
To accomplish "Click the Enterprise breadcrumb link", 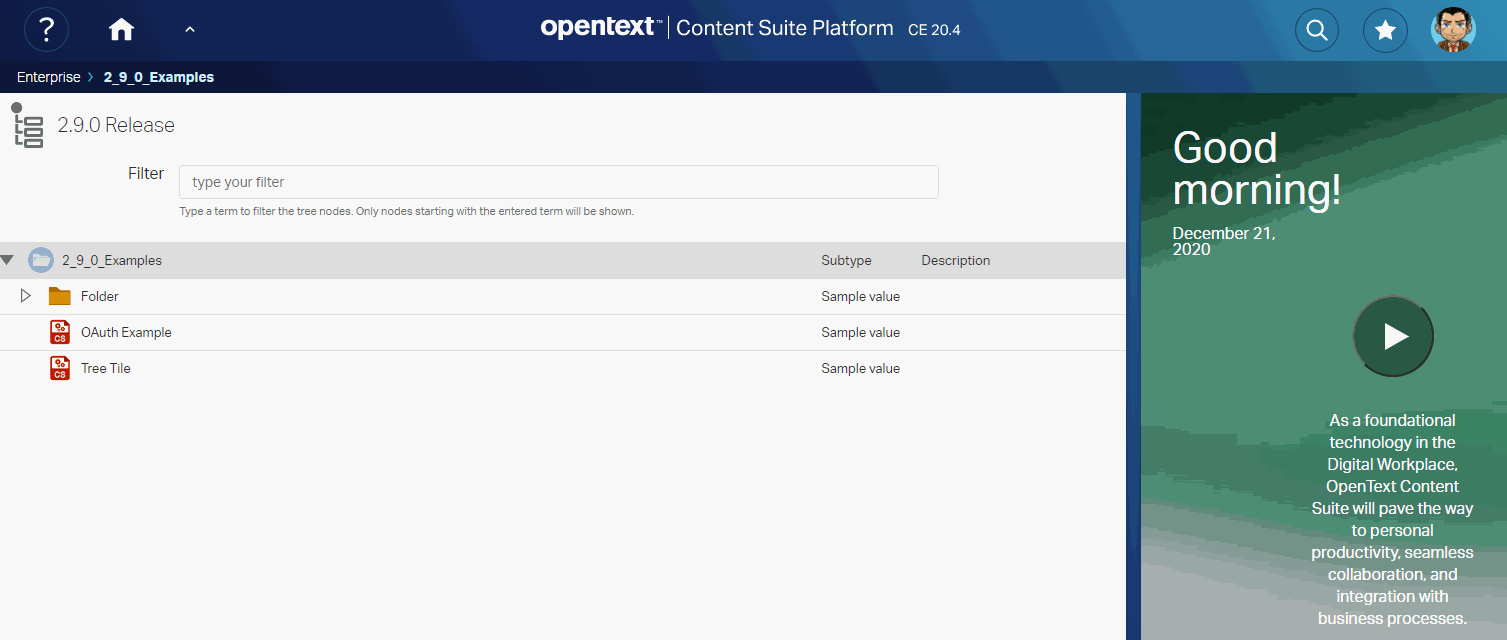I will [48, 77].
